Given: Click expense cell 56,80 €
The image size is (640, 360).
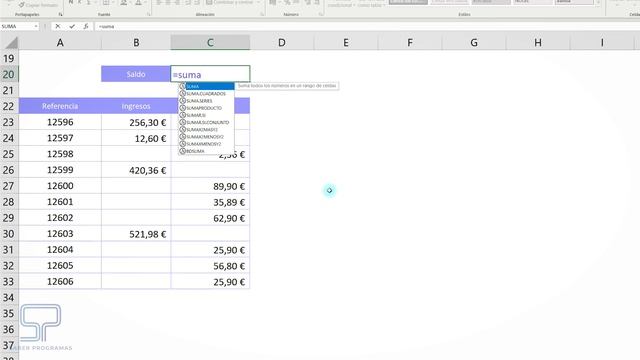Looking at the screenshot, I should tap(210, 266).
